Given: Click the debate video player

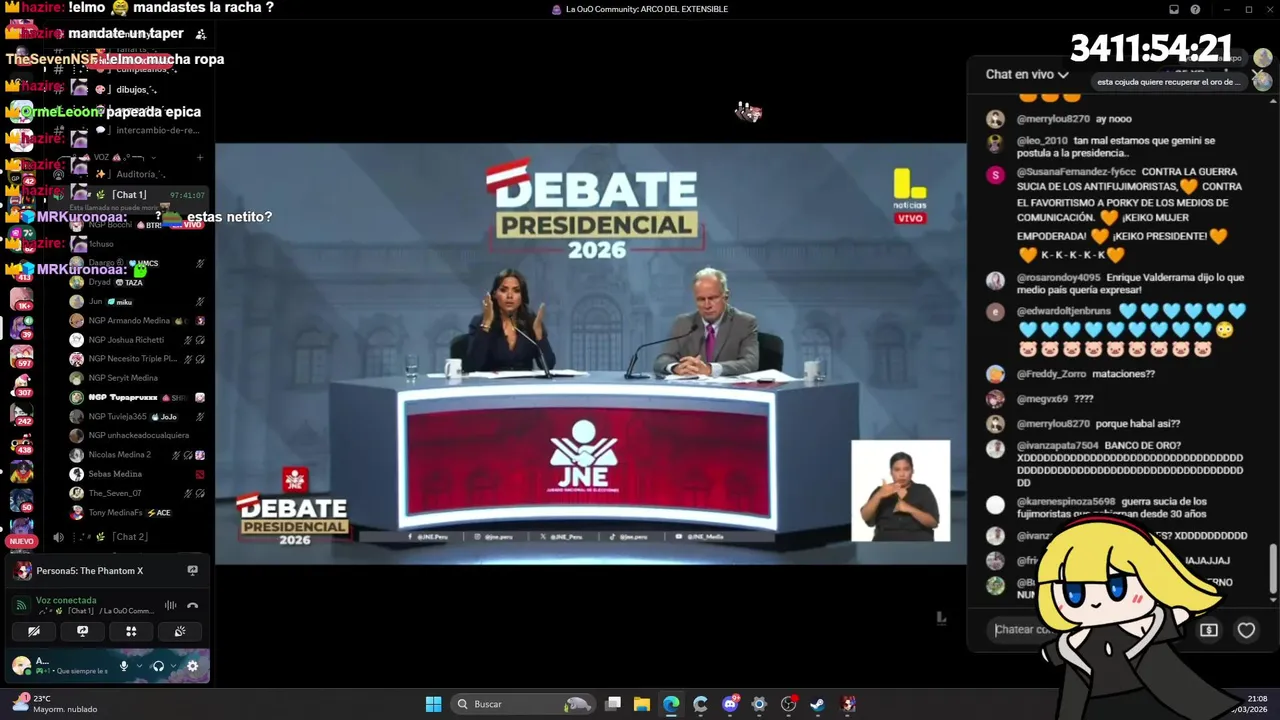Looking at the screenshot, I should (x=591, y=354).
